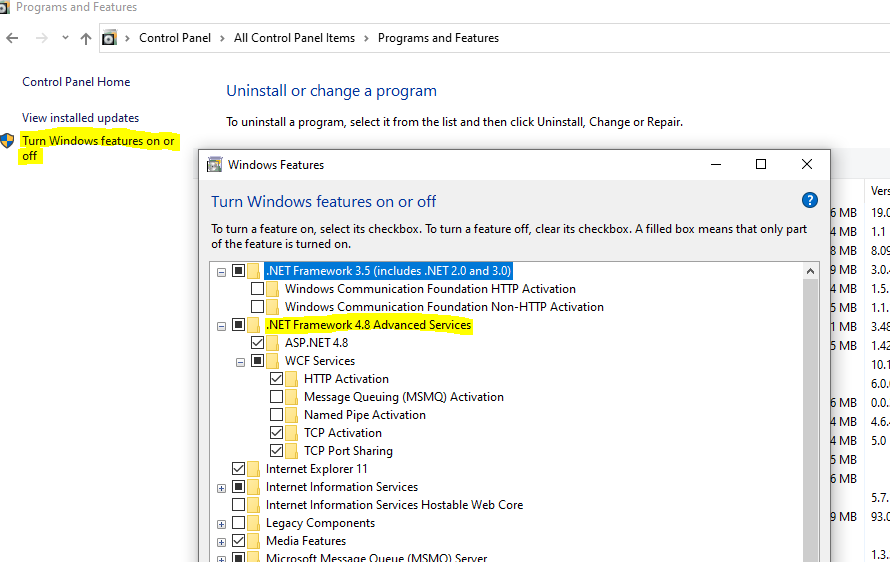Click the Back navigation arrow
Image resolution: width=890 pixels, height=562 pixels.
[x=12, y=38]
